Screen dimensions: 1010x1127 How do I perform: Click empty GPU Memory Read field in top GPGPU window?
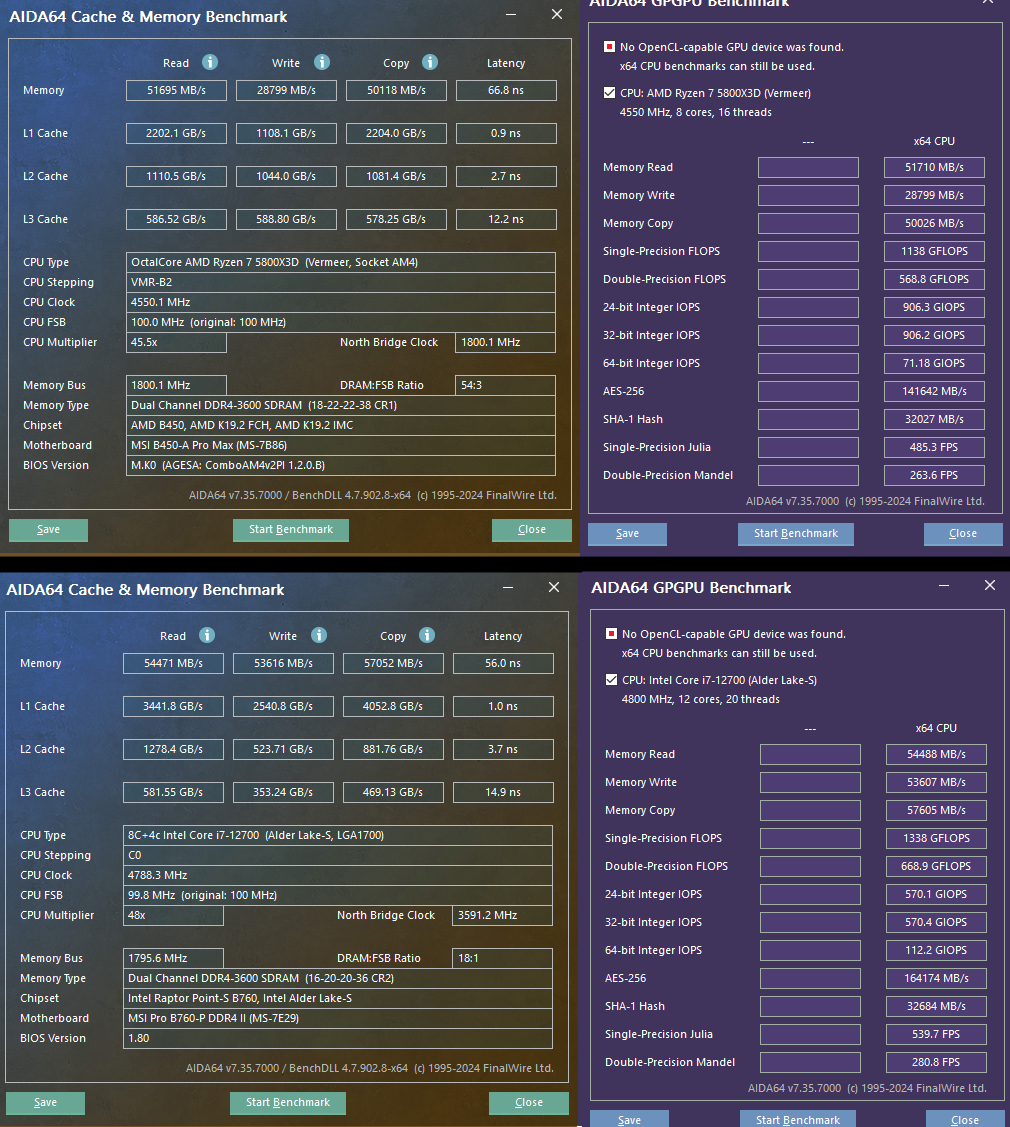(809, 167)
